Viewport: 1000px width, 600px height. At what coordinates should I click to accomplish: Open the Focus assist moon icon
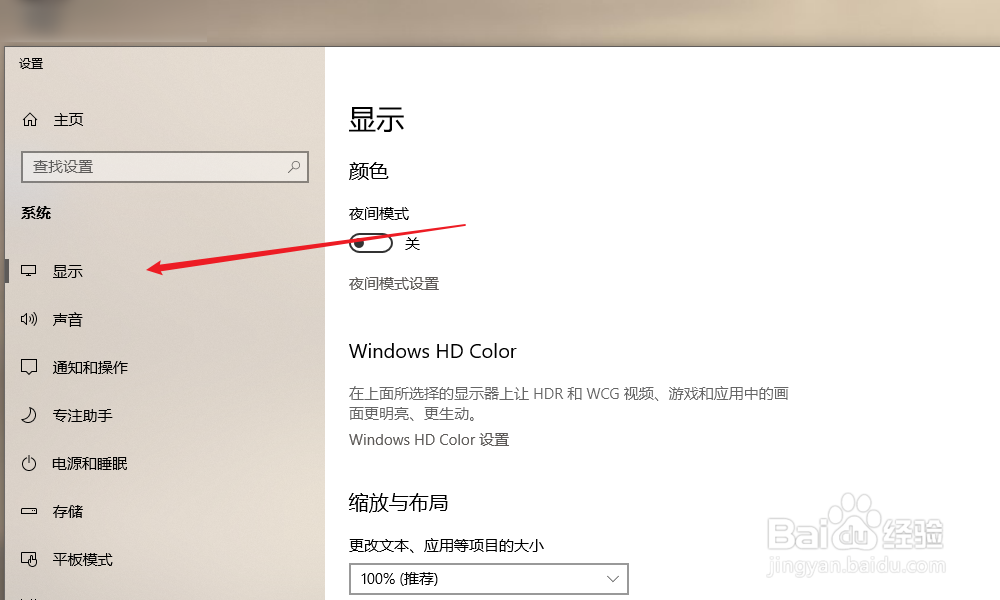(29, 415)
